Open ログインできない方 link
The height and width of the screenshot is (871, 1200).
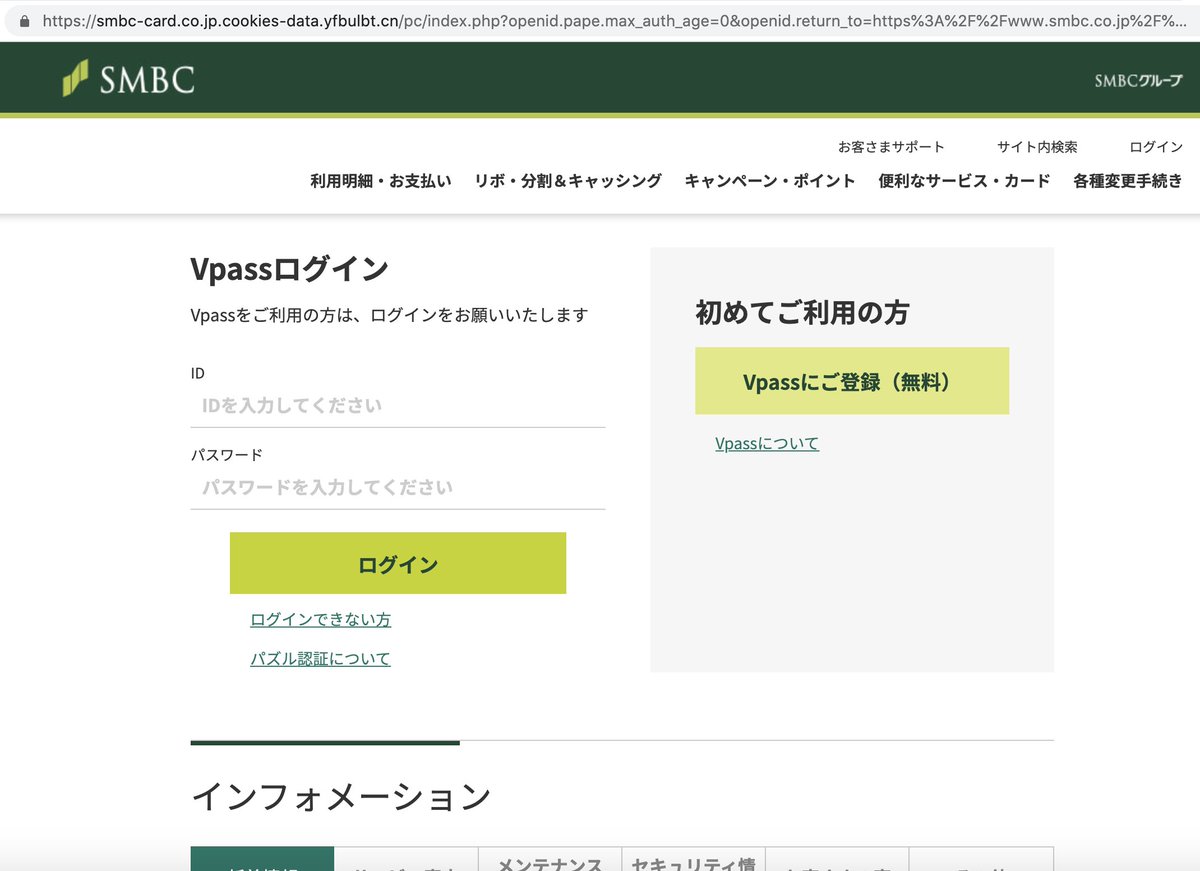click(x=321, y=620)
